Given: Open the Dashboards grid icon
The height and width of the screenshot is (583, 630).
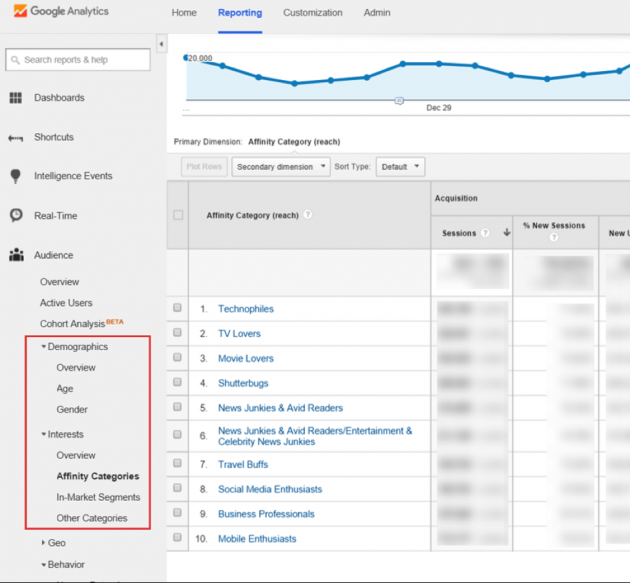Looking at the screenshot, I should tap(16, 98).
